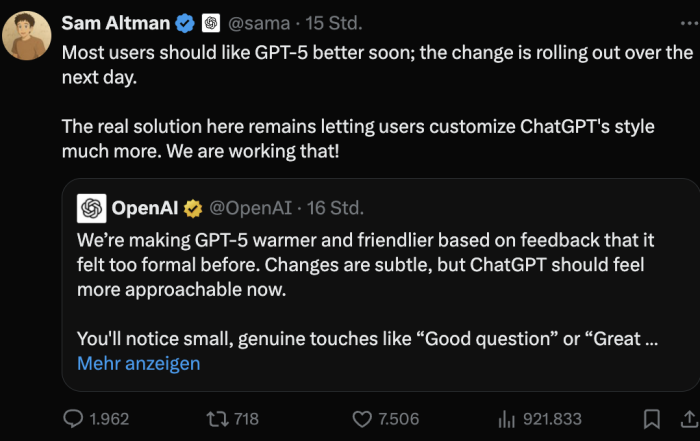Click OpenAI affiliation badge beside Sam Altman
The width and height of the screenshot is (700, 441).
coord(211,23)
